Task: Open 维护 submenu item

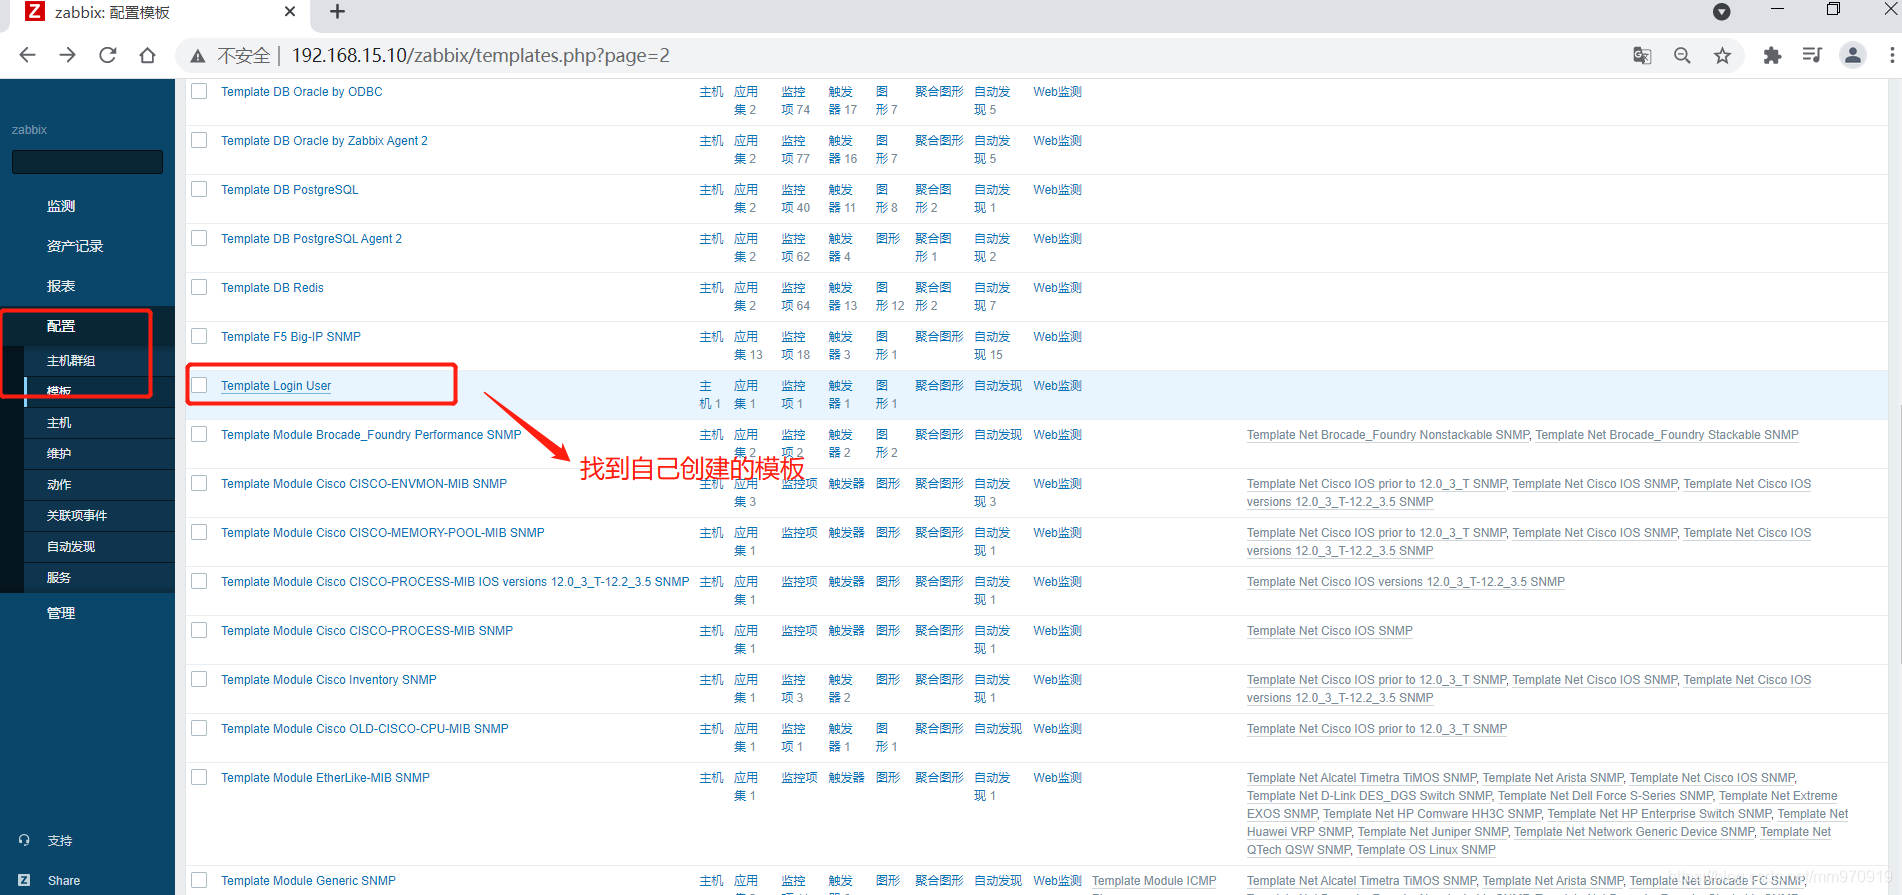Action: 59,454
